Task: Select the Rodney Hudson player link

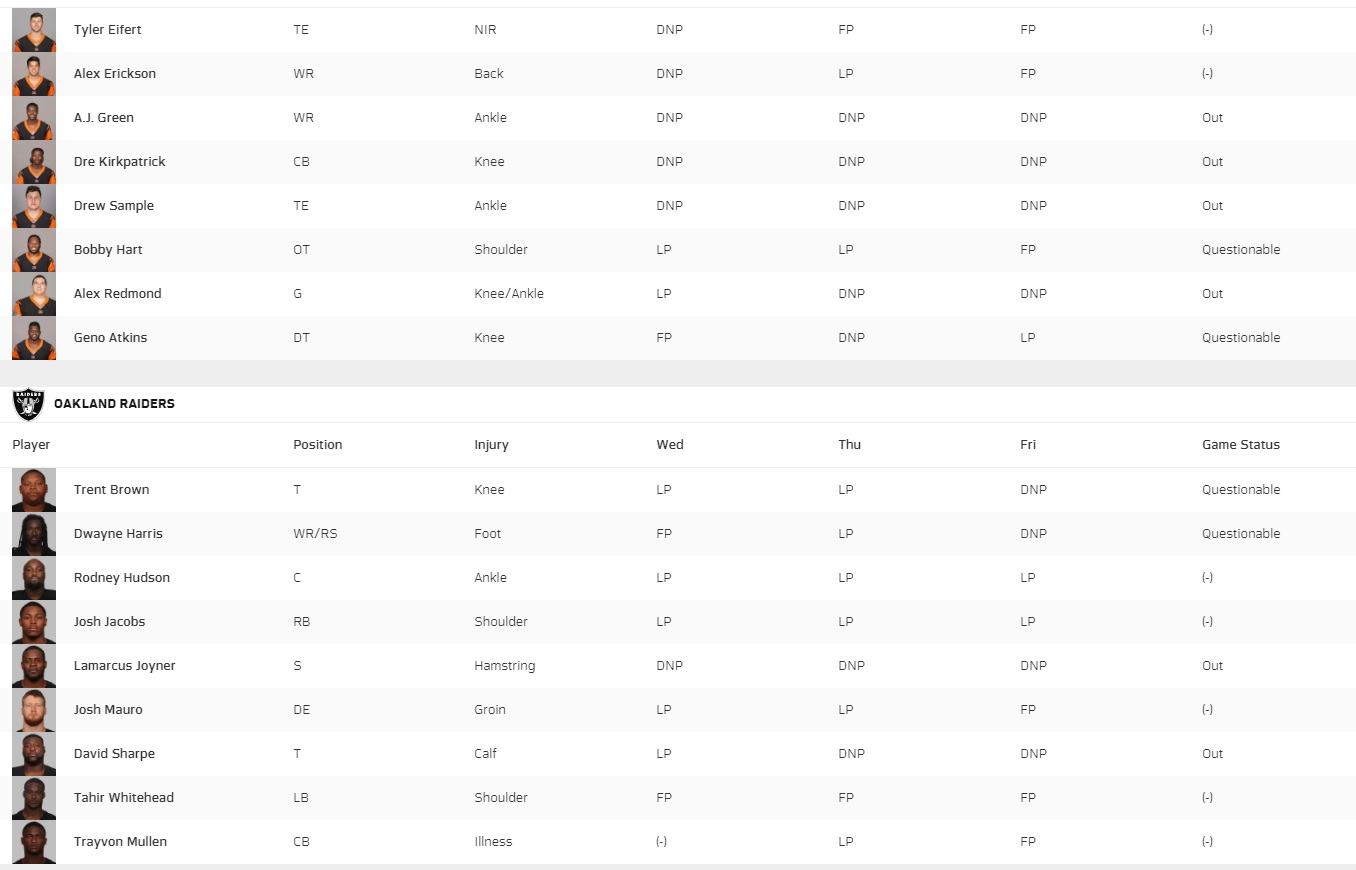Action: pyautogui.click(x=122, y=578)
